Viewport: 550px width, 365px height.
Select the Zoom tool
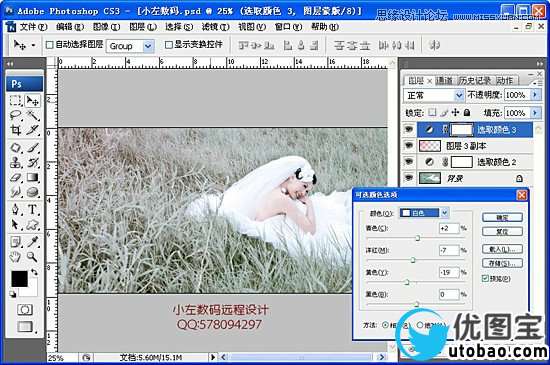pyautogui.click(x=33, y=257)
